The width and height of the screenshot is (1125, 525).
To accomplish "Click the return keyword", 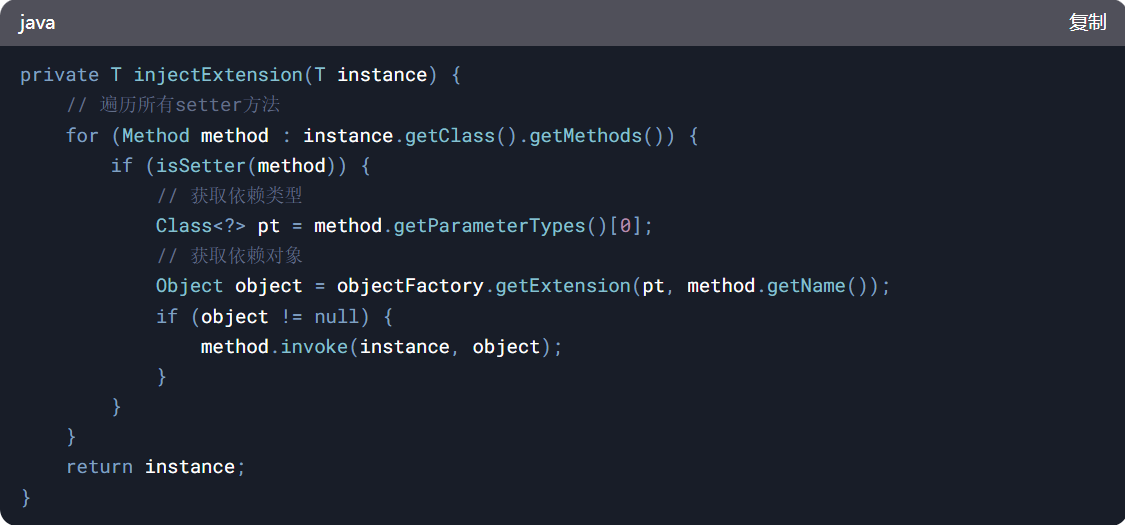I will click(99, 467).
